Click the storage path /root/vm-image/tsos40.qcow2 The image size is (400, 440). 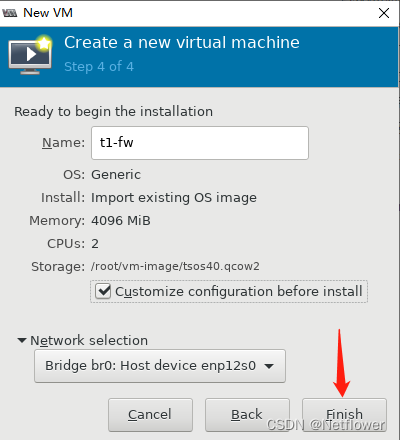pyautogui.click(x=175, y=266)
